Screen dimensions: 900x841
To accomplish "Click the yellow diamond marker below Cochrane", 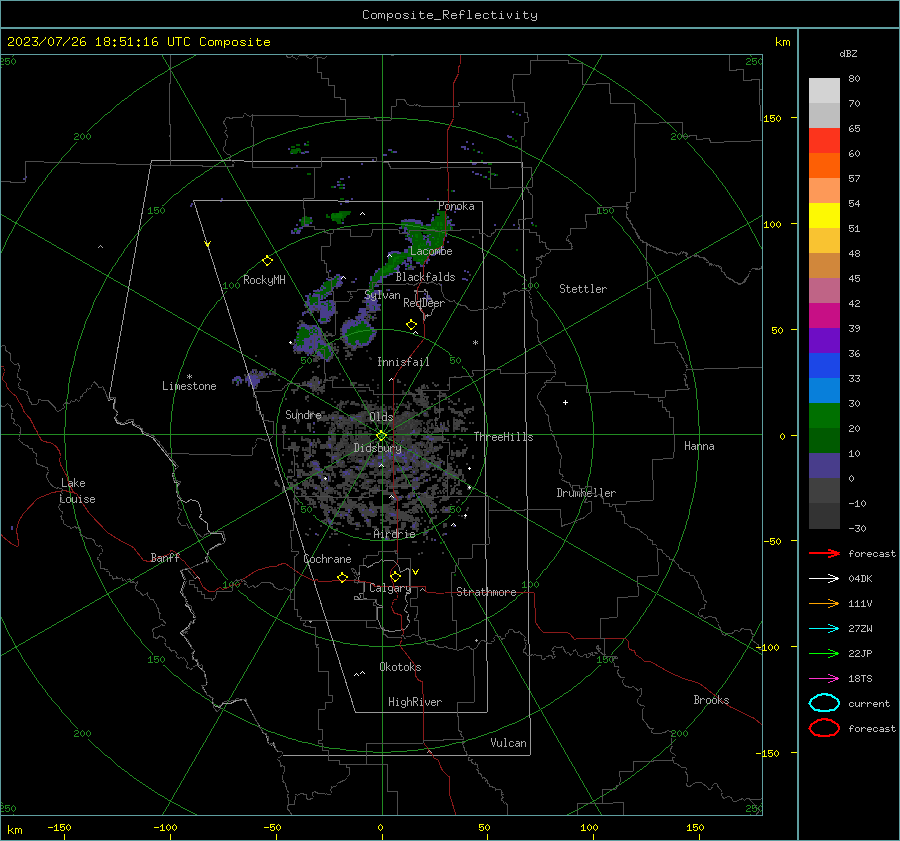I will [x=342, y=578].
